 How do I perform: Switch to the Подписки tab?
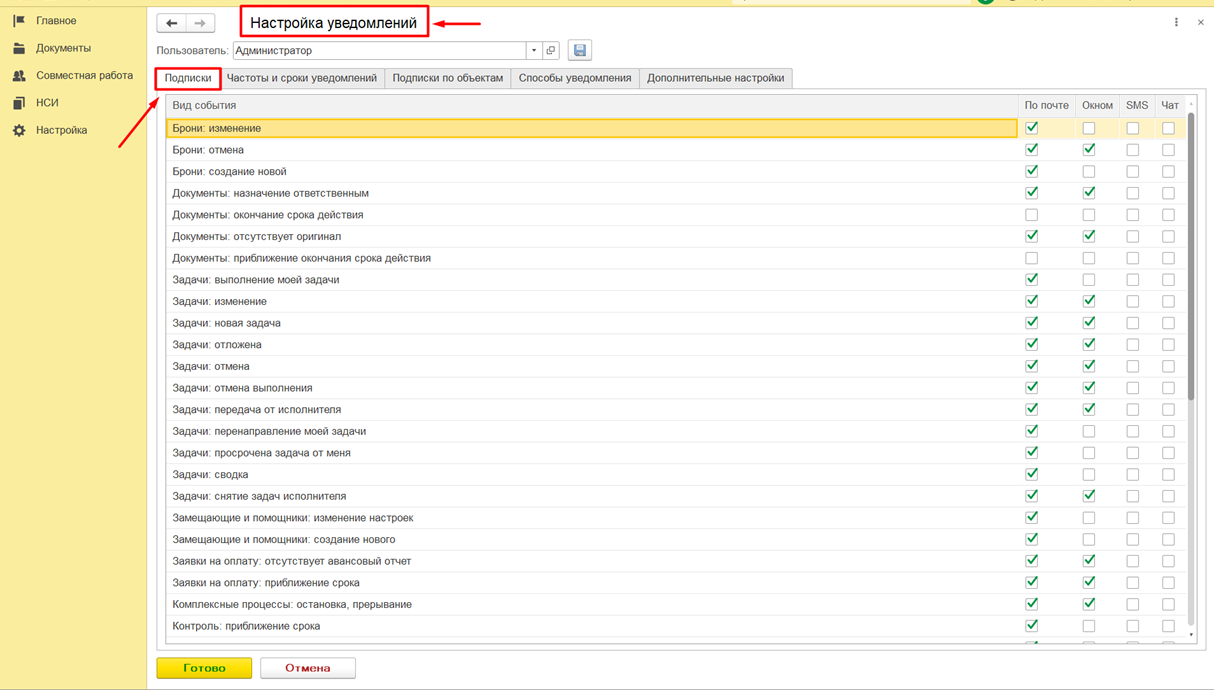tap(188, 78)
